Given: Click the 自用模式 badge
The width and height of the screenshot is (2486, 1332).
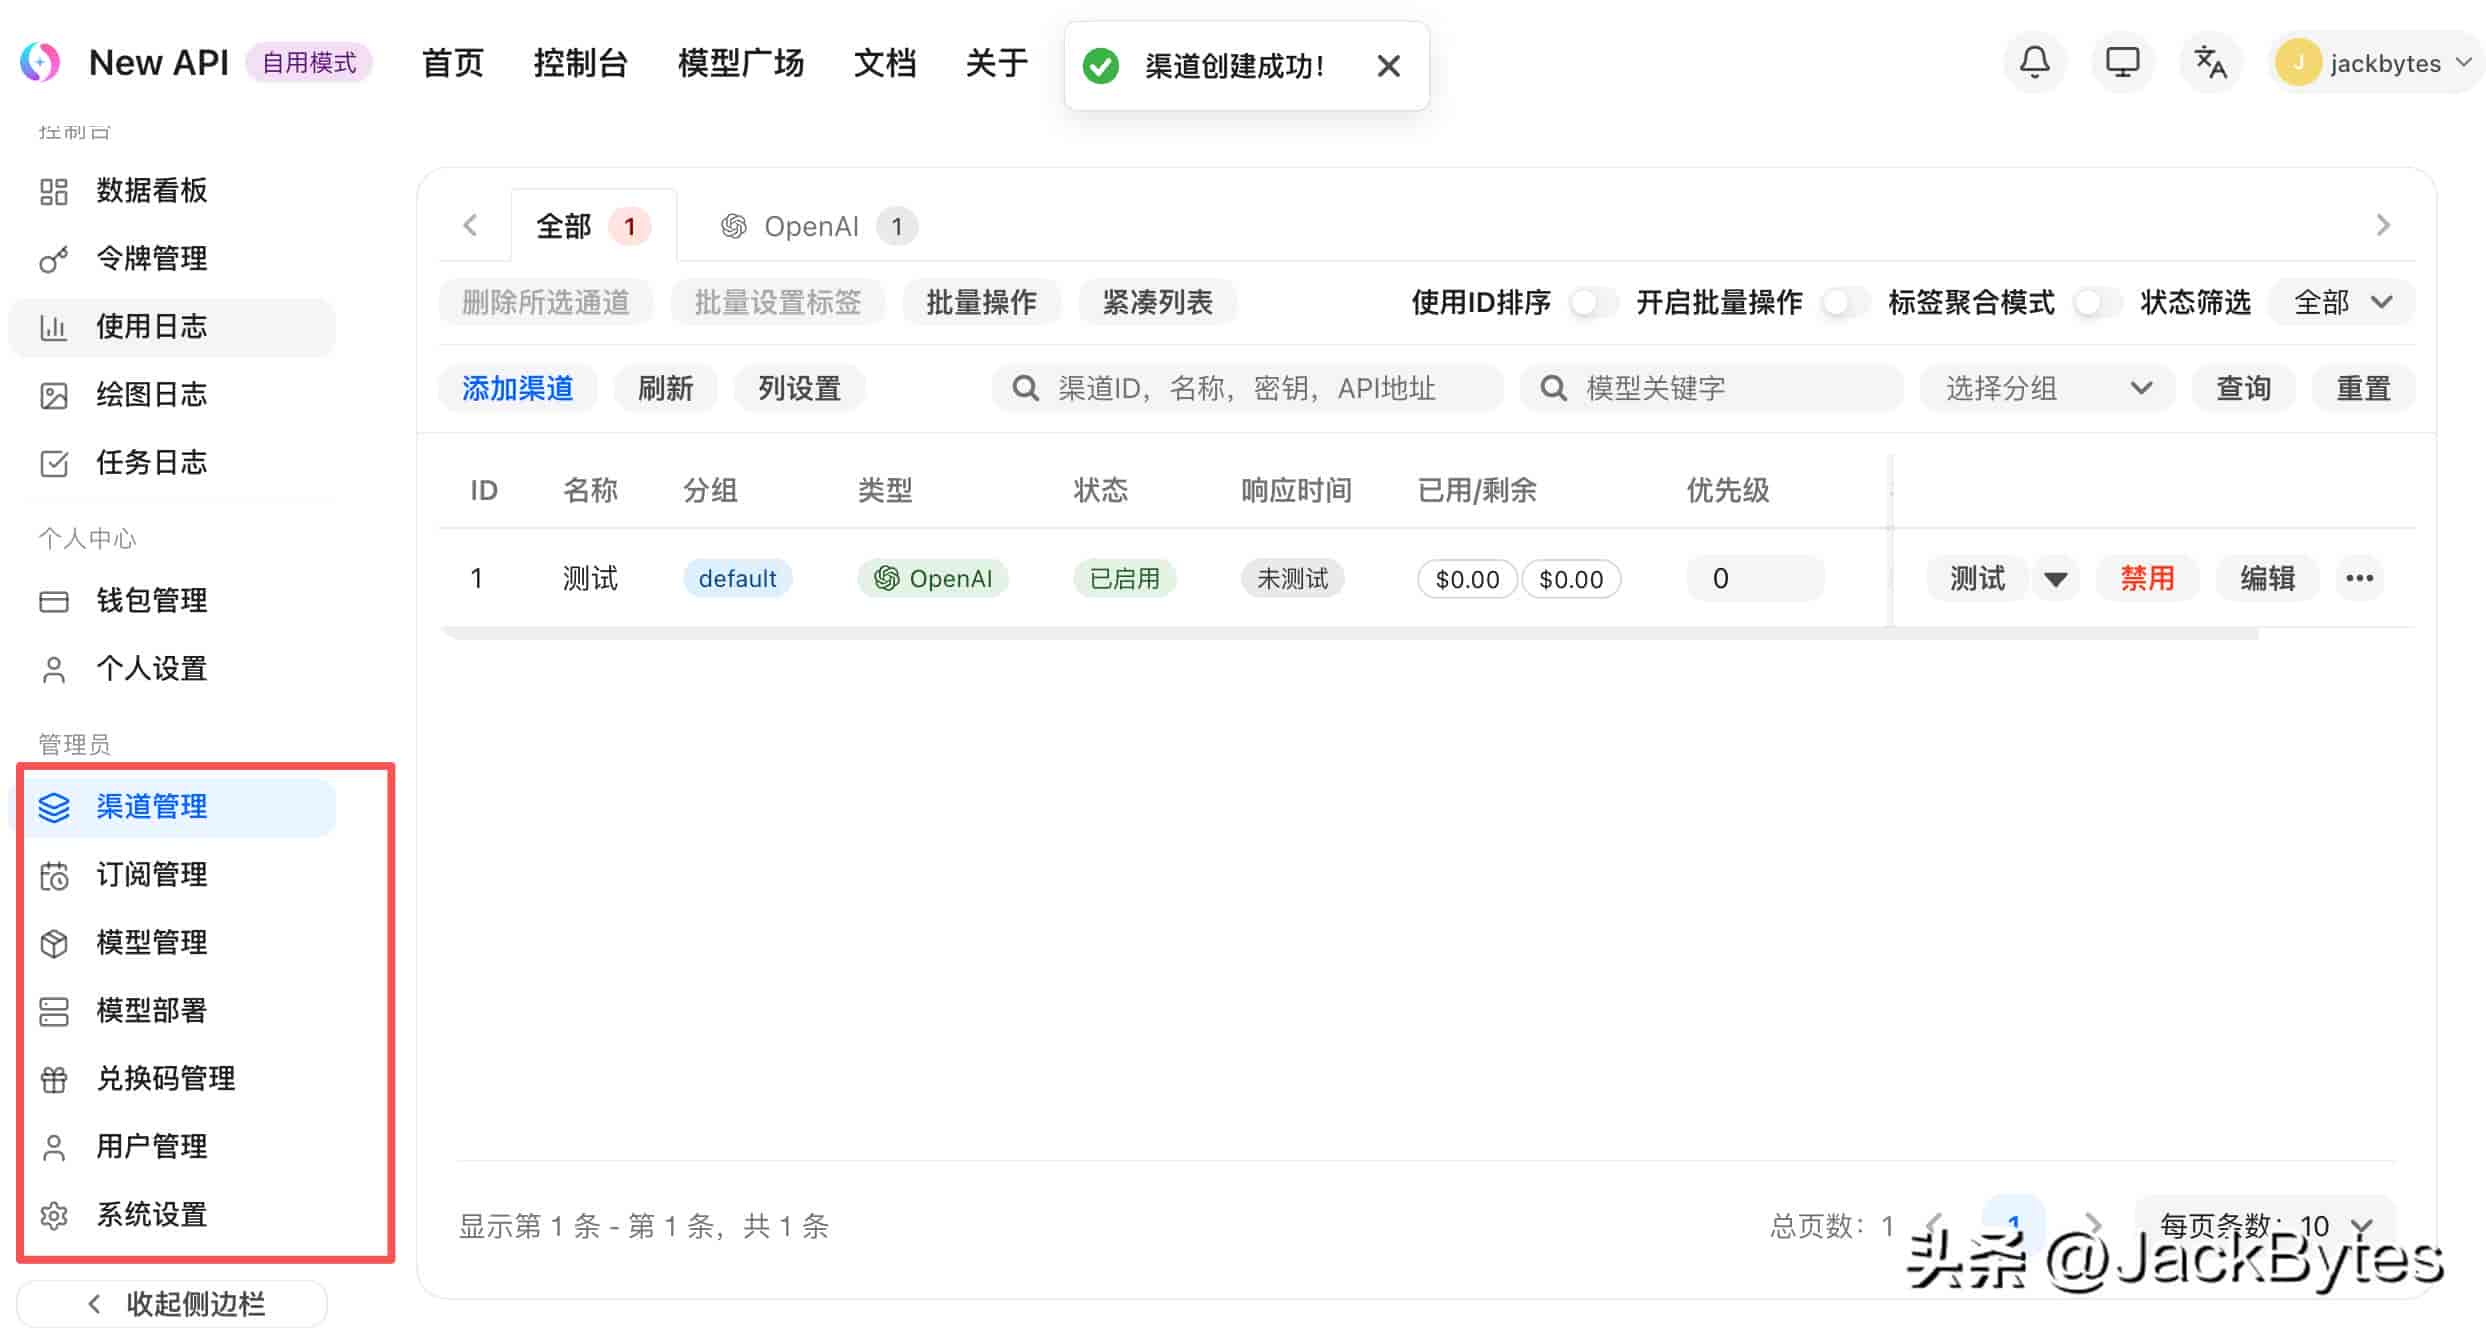Looking at the screenshot, I should pyautogui.click(x=308, y=63).
